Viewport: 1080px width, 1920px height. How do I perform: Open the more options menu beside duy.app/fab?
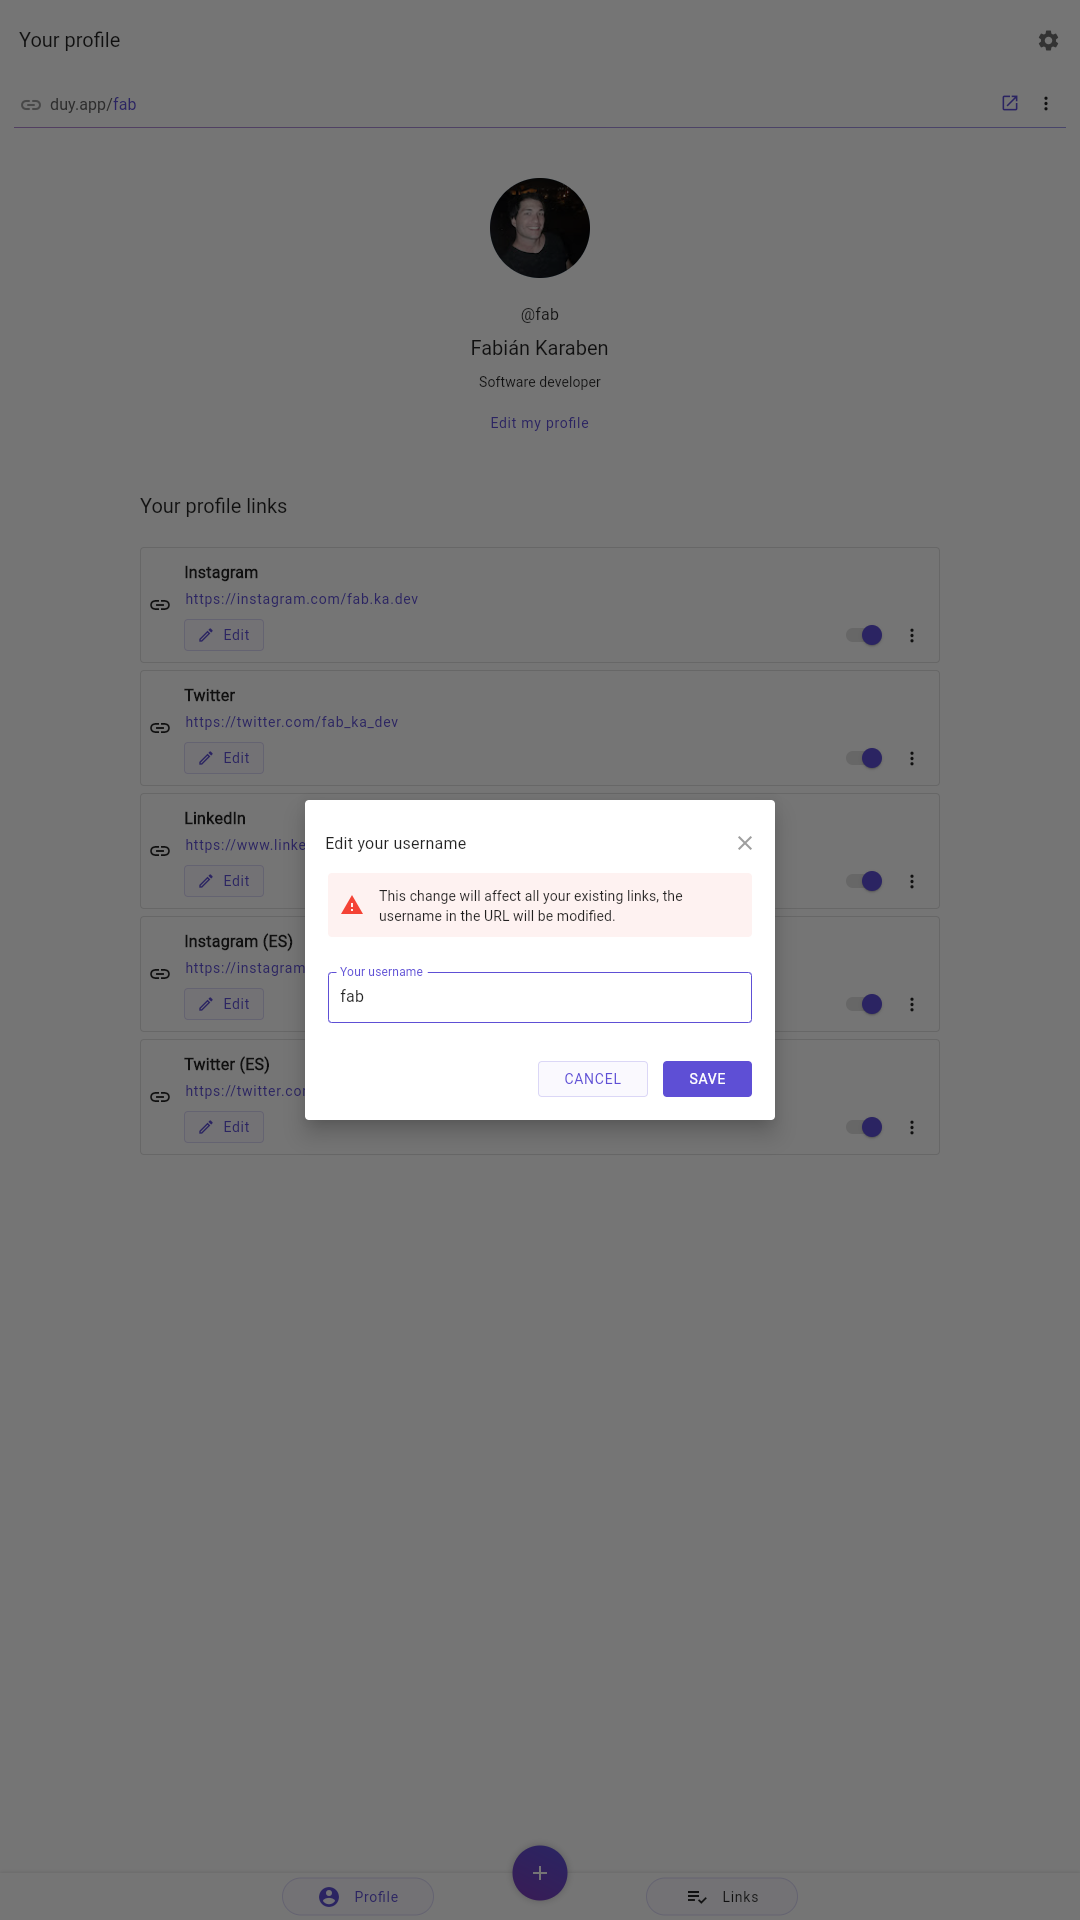(x=1046, y=103)
